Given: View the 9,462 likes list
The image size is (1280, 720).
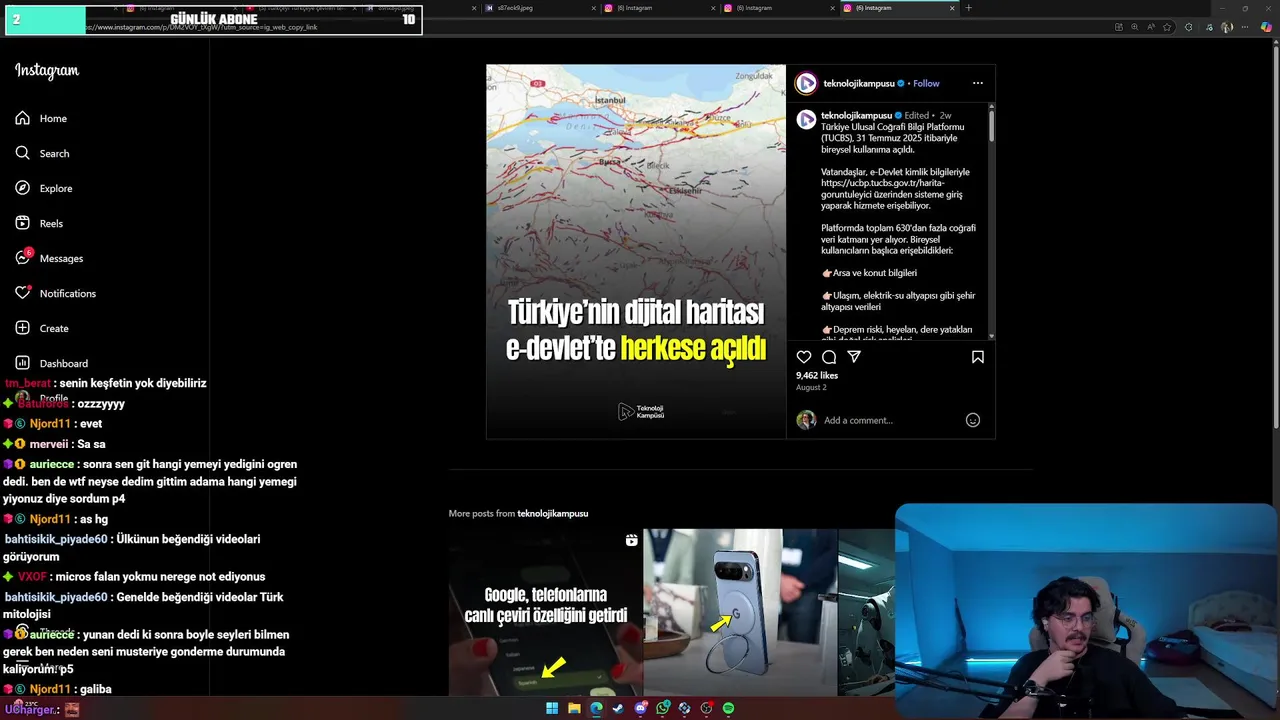Looking at the screenshot, I should 817,375.
